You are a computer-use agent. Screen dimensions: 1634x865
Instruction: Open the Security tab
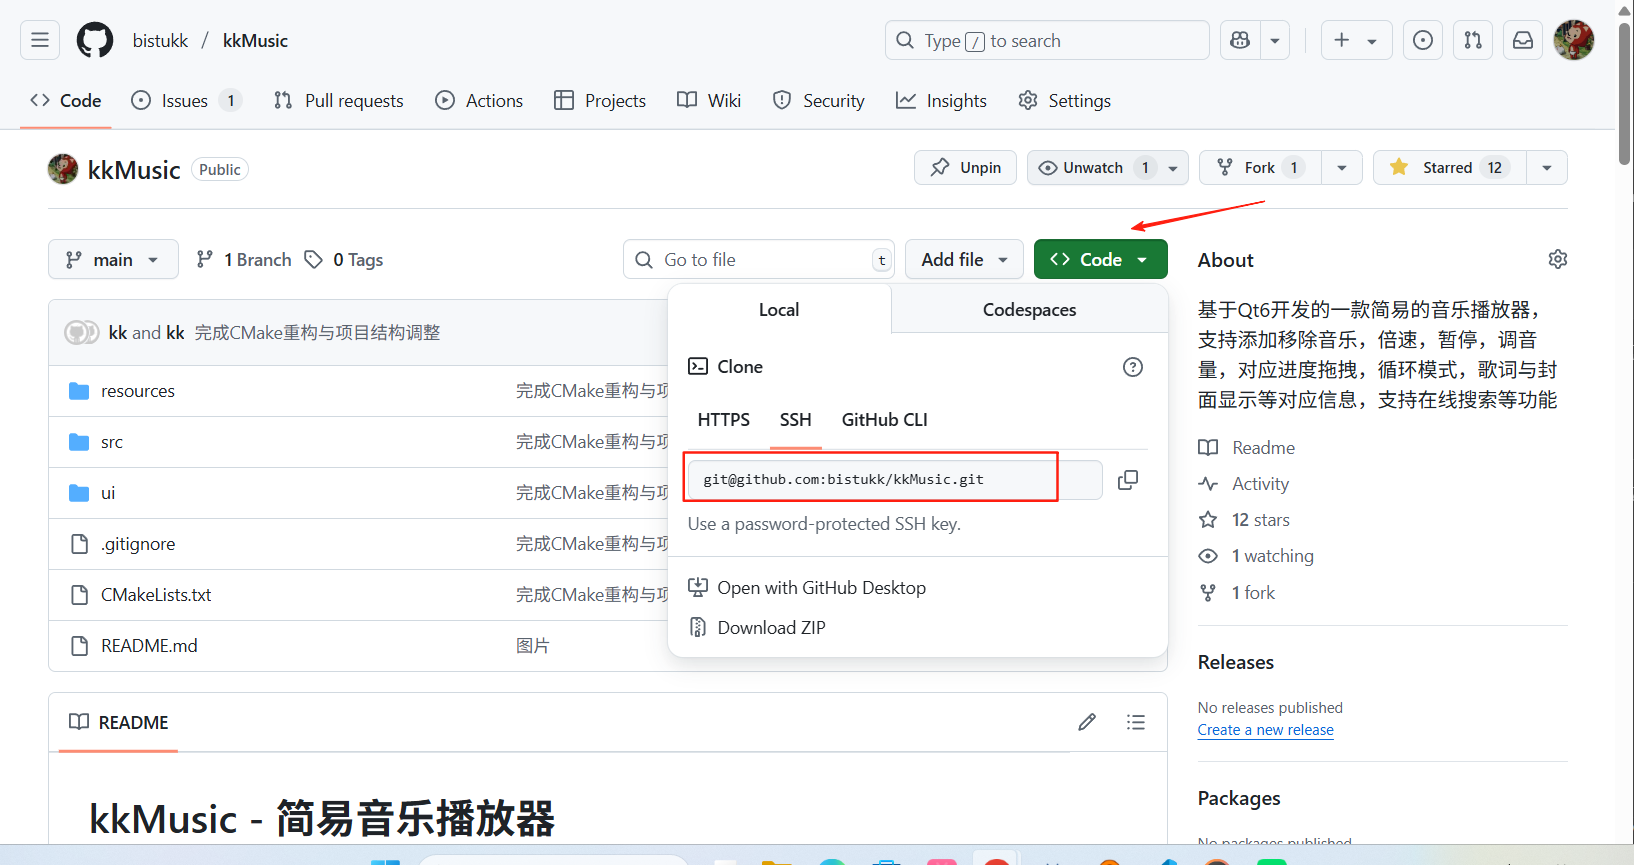[819, 100]
